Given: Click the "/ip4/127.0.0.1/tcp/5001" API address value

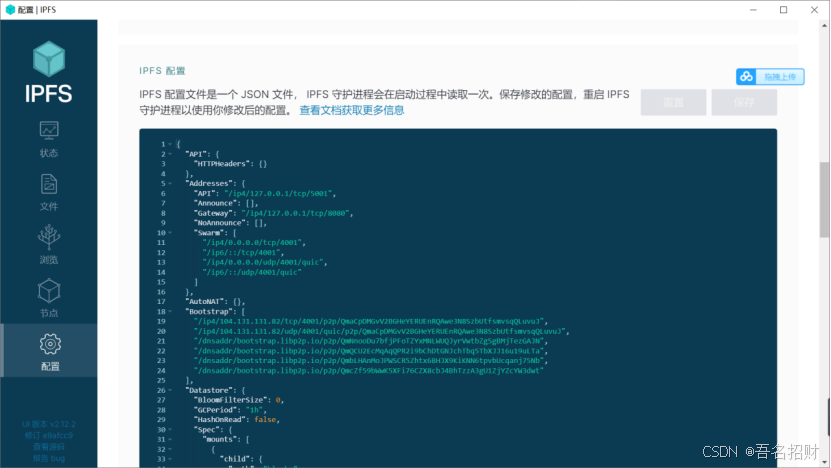Looking at the screenshot, I should pos(280,193).
